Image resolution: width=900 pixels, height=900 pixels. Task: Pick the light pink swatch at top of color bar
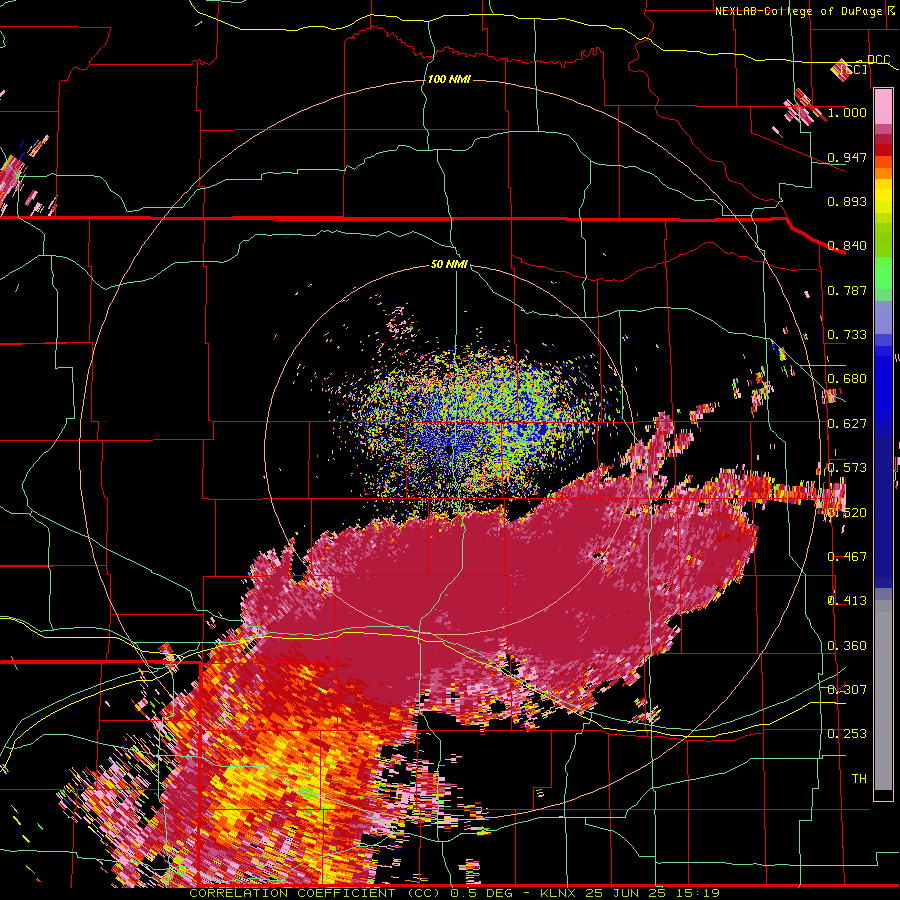point(883,106)
